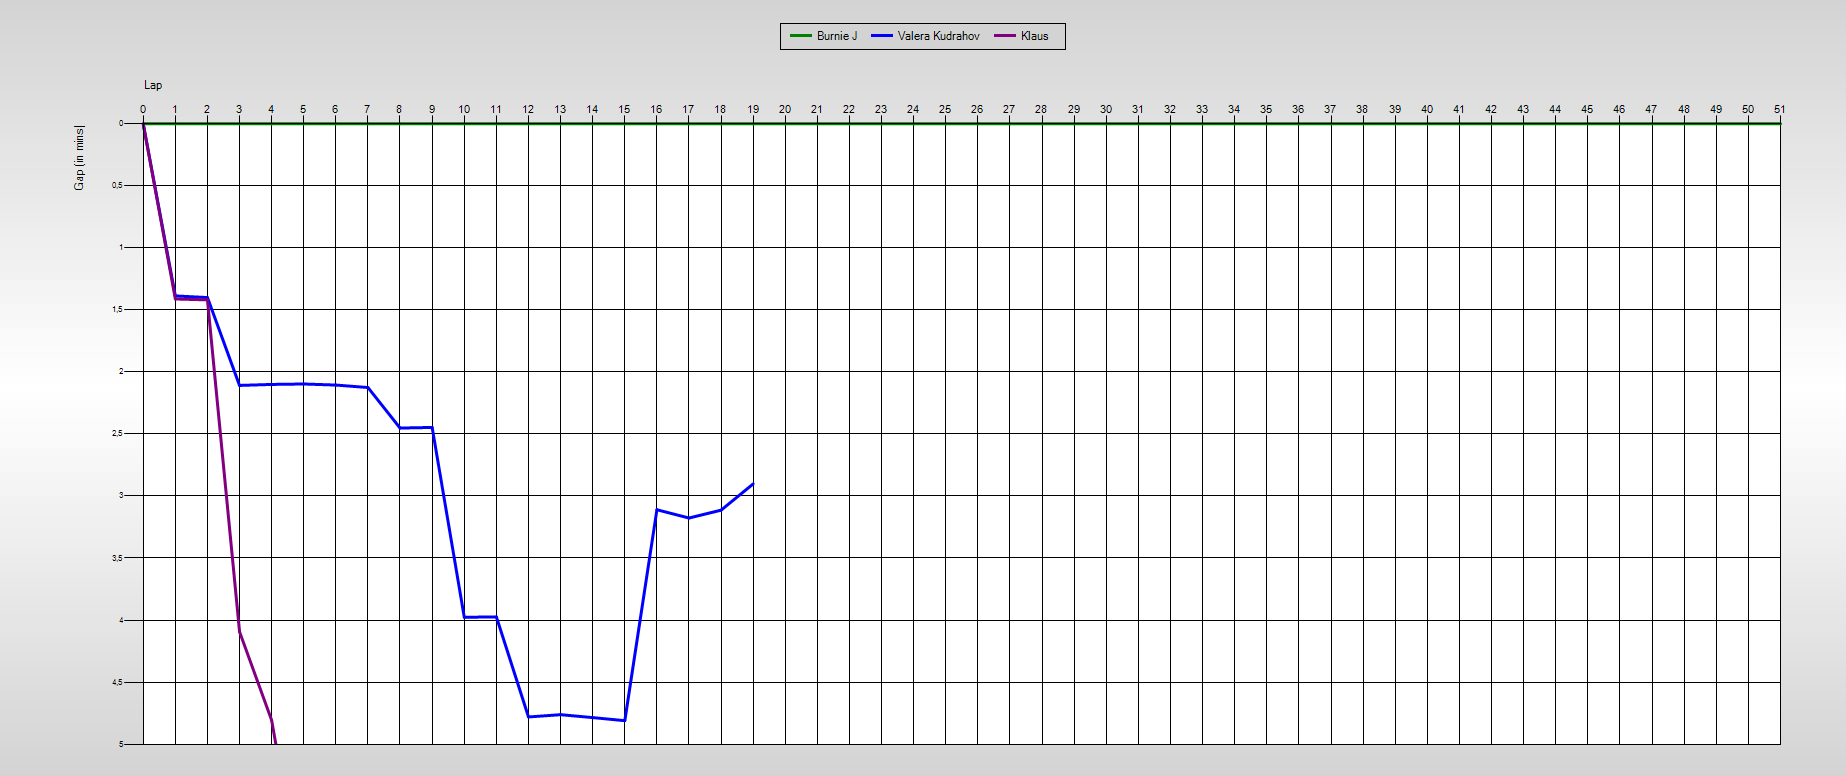Click the blue line's endpoint at lap 19
The height and width of the screenshot is (776, 1846).
[x=753, y=484]
